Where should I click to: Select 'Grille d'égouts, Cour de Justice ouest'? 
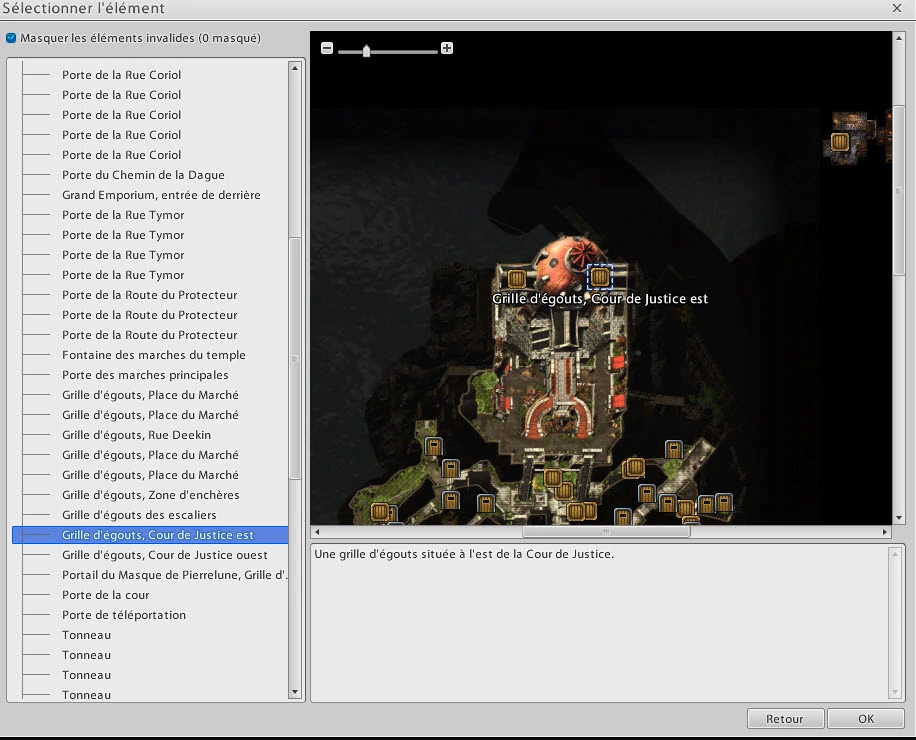point(165,554)
